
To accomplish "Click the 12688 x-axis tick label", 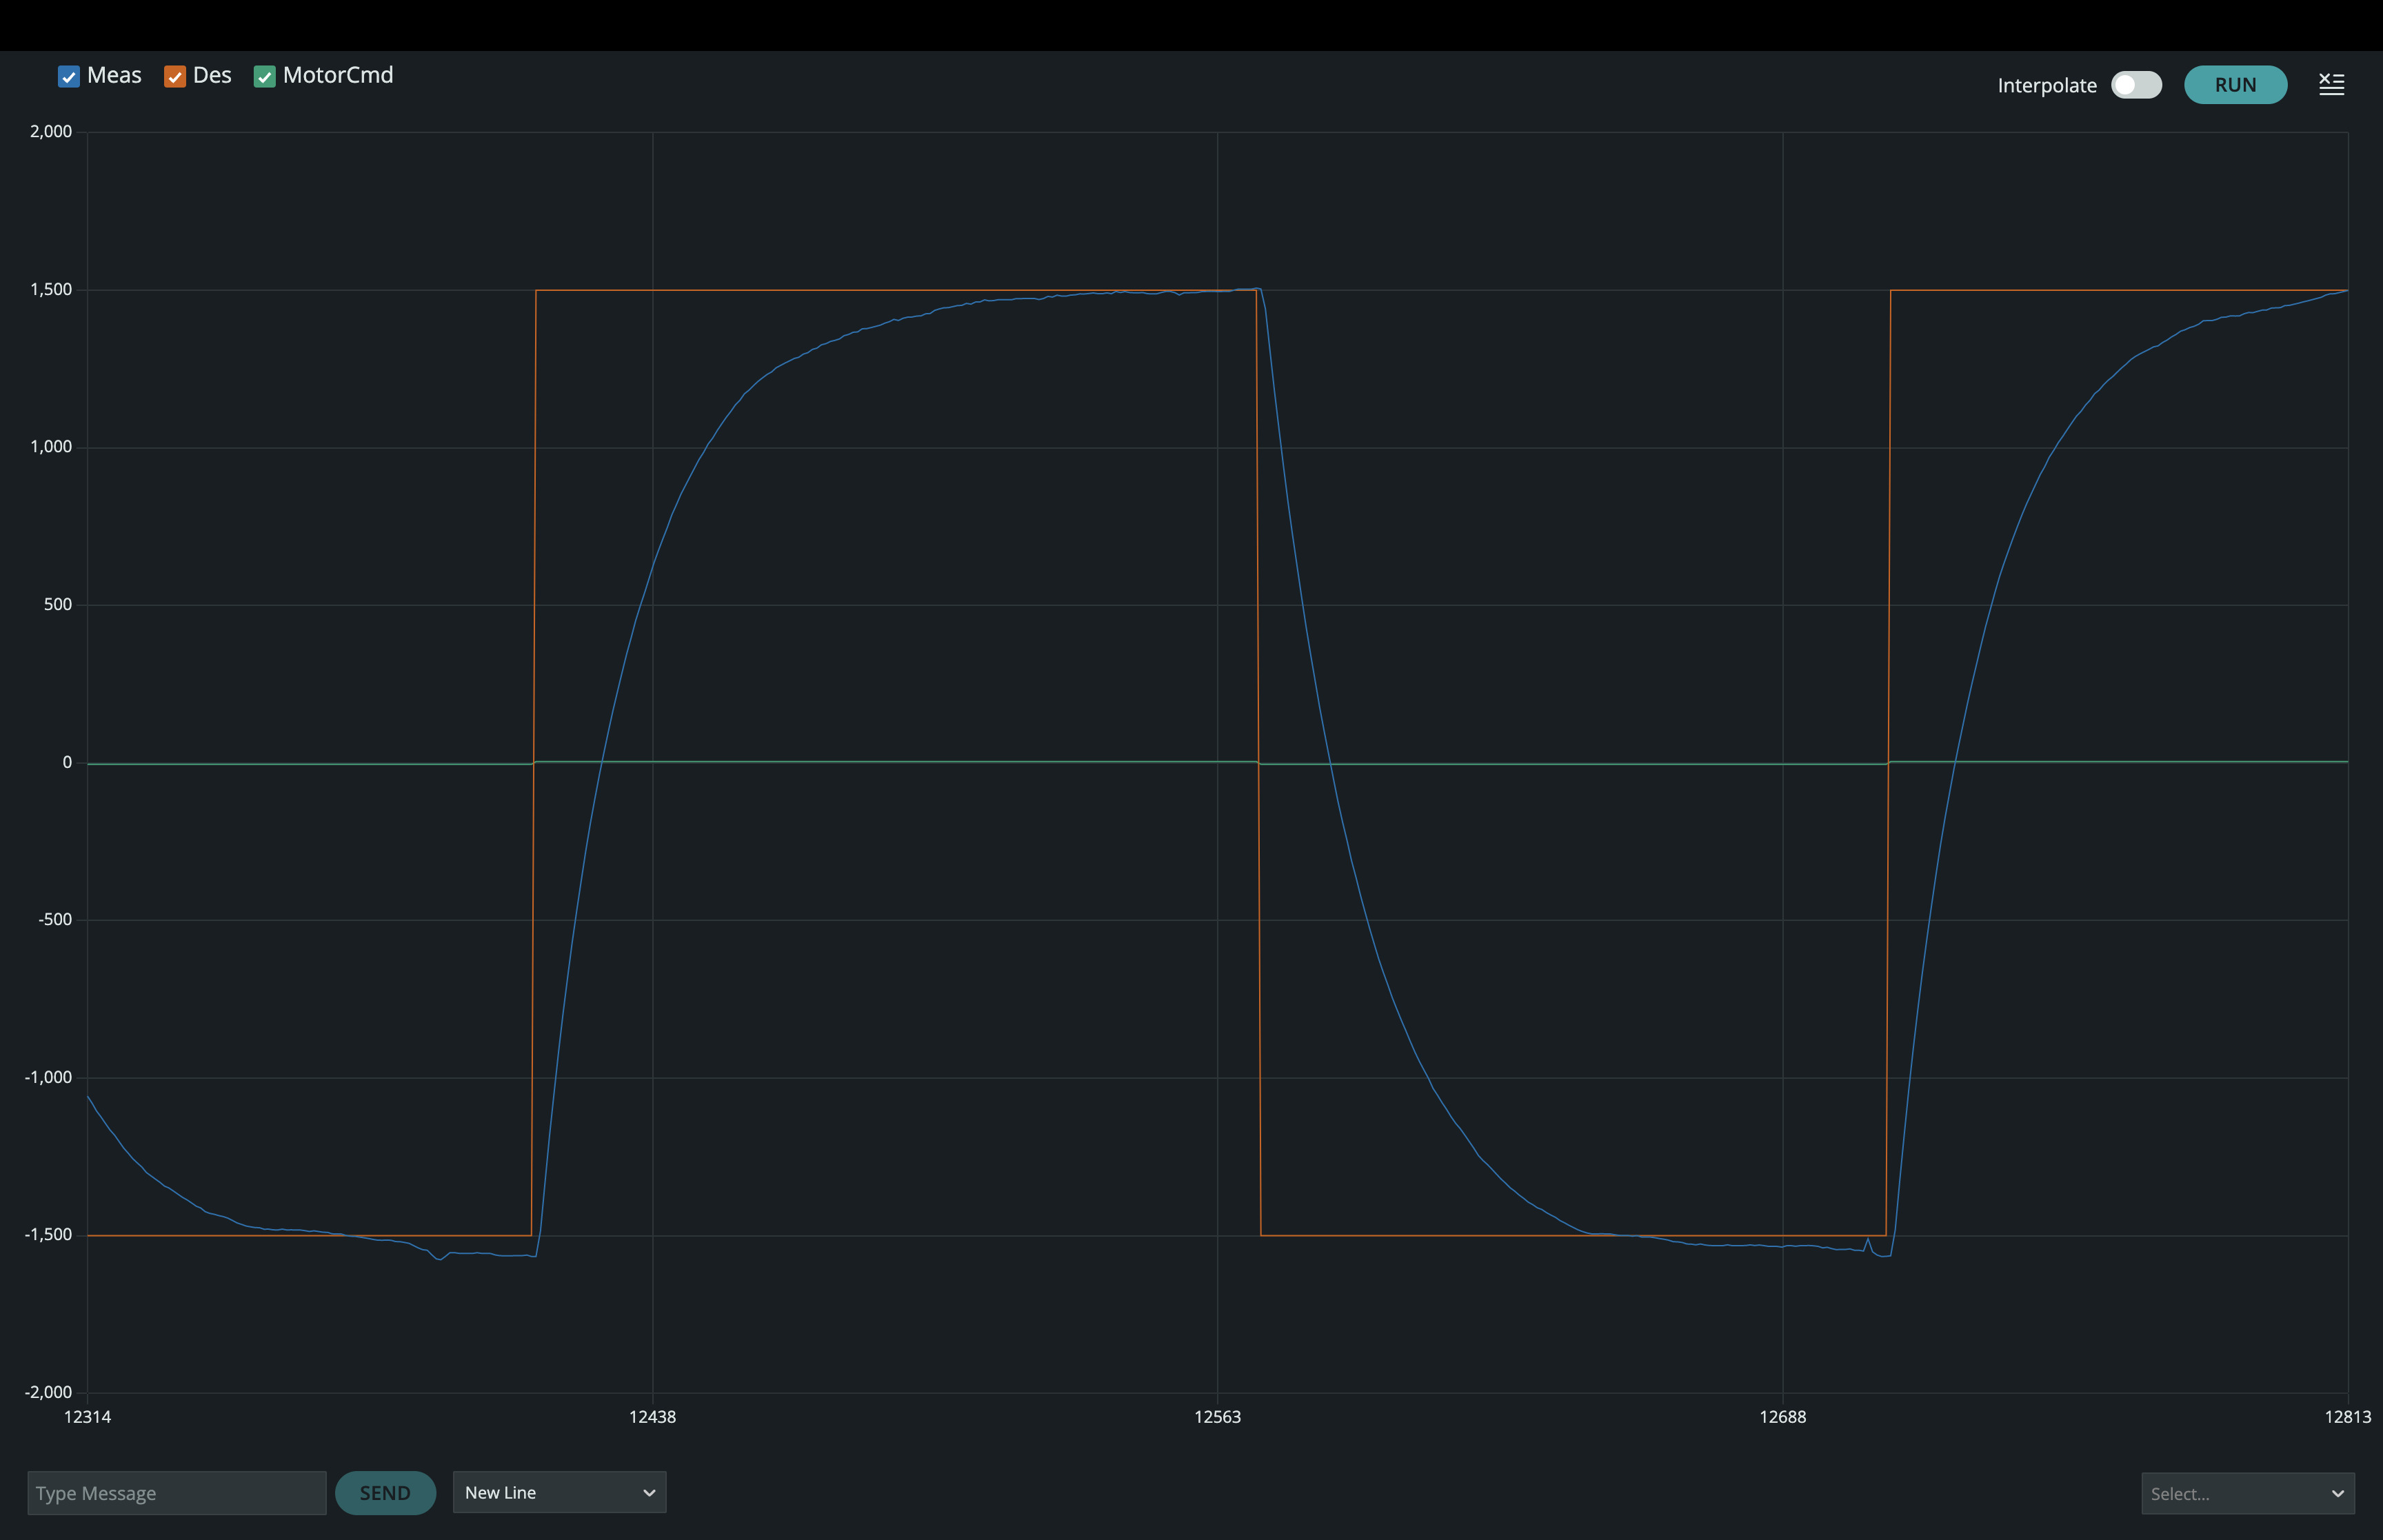I will [x=1782, y=1417].
